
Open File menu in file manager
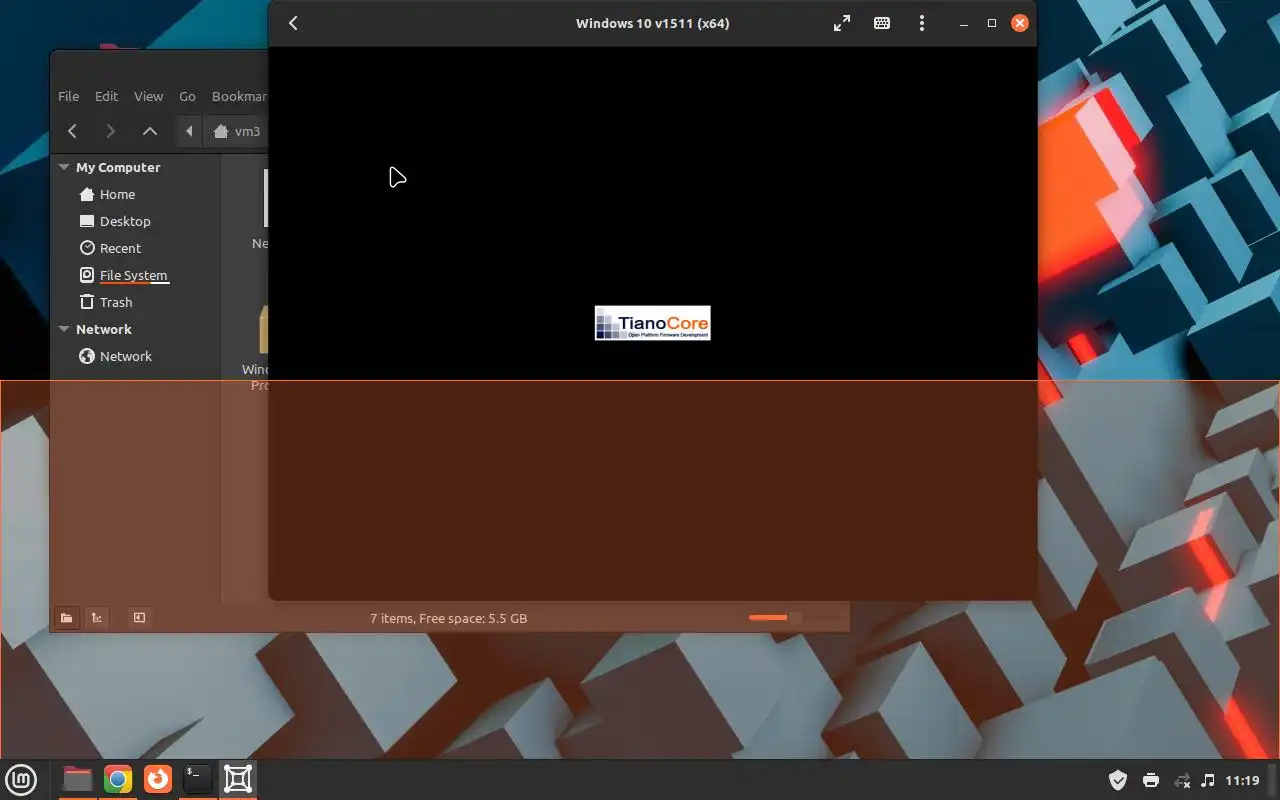68,96
